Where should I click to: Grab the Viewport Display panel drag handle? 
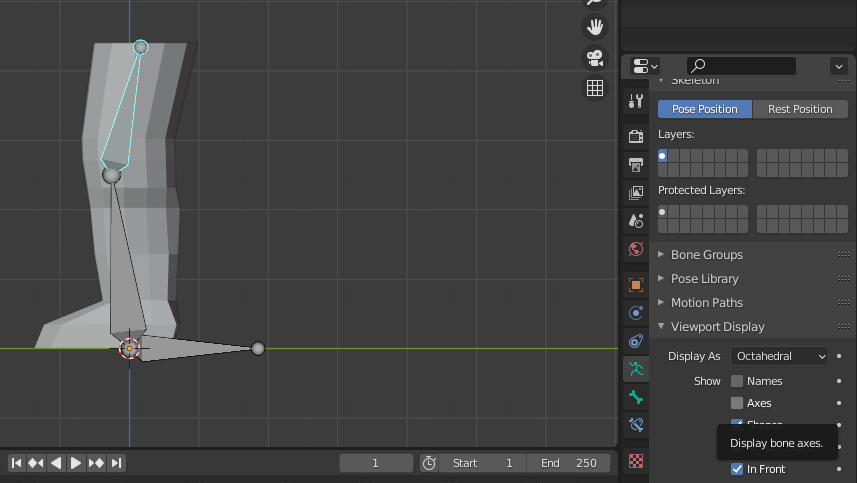(x=843, y=327)
